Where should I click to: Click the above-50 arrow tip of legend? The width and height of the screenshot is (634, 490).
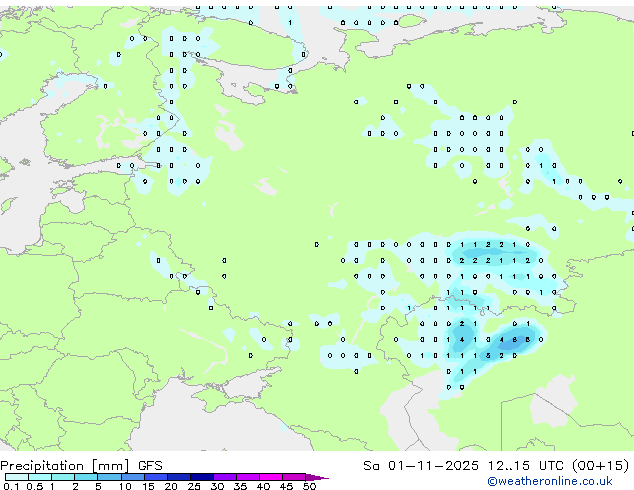pos(317,477)
